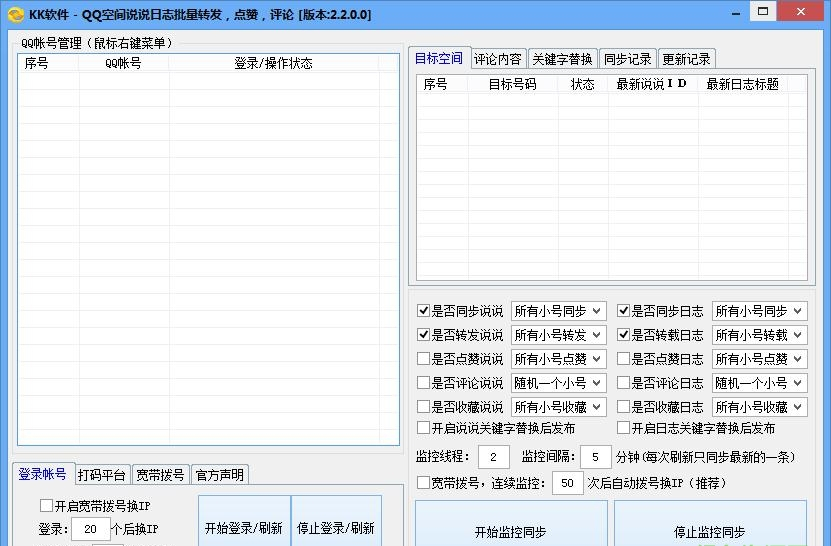Viewport: 831px width, 546px height.
Task: Open 所有小号转载 dropdown
Action: click(x=759, y=334)
